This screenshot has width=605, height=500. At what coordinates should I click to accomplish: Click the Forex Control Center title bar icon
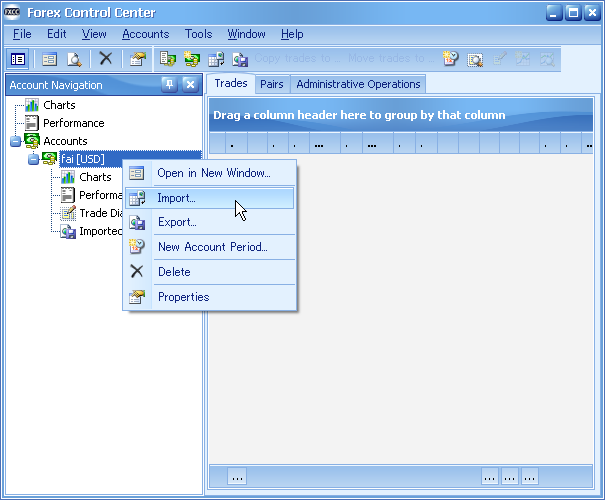pos(12,12)
